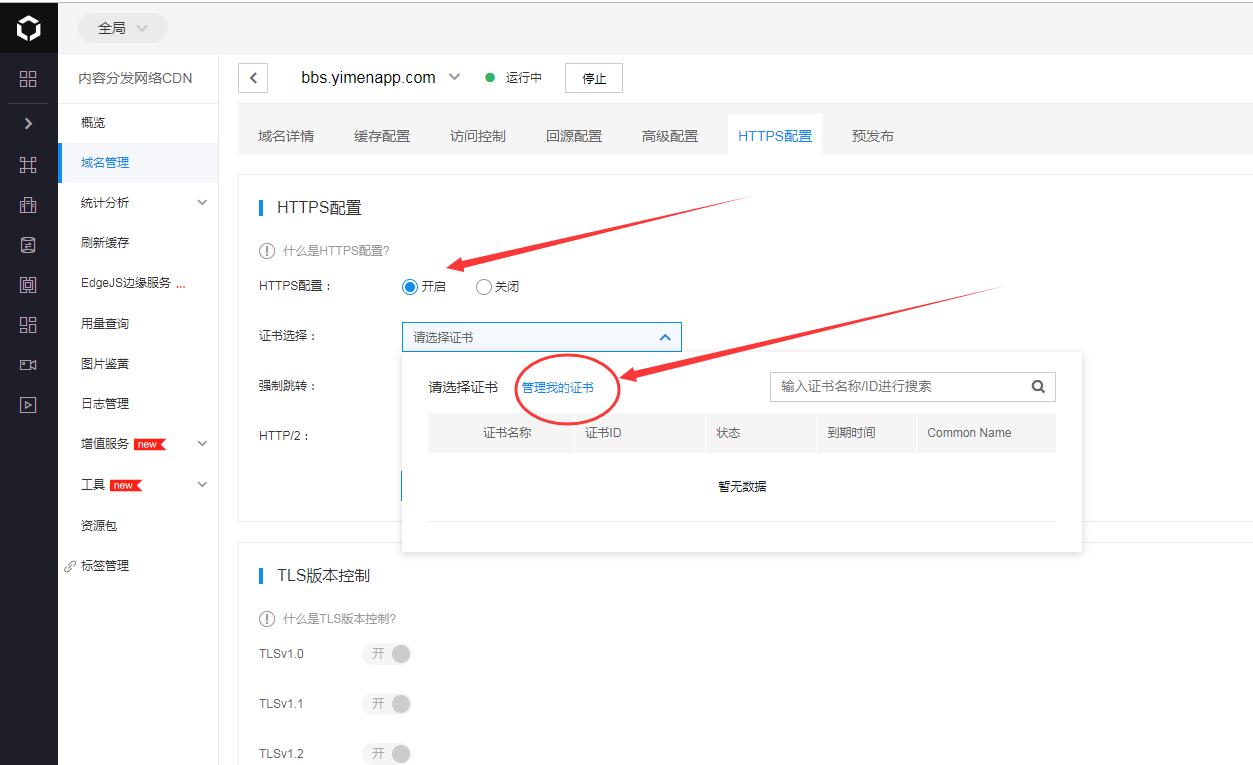Click the 证书ID column header
The width and height of the screenshot is (1253, 765).
603,433
